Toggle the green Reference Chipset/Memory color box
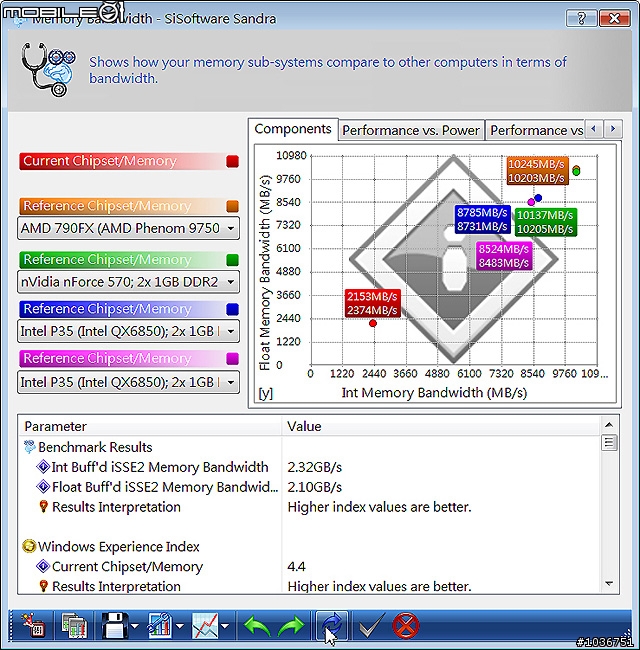The width and height of the screenshot is (640, 650). point(233,260)
